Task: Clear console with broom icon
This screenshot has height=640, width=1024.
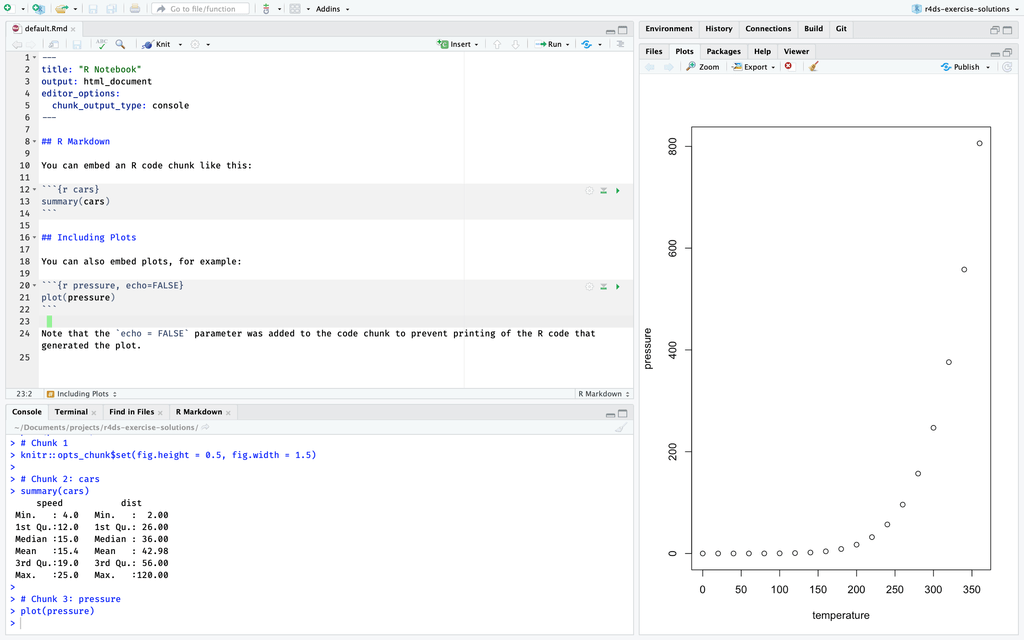Action: coord(620,427)
